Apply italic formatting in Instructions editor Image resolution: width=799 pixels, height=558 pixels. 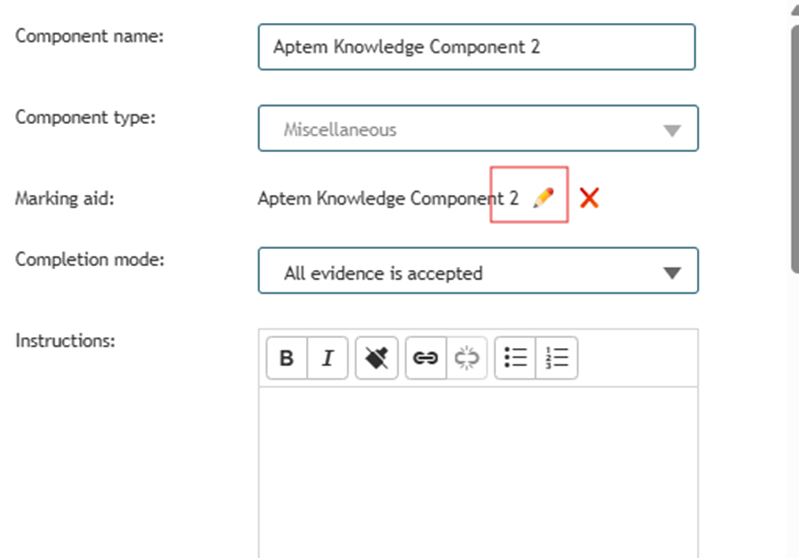pos(328,358)
